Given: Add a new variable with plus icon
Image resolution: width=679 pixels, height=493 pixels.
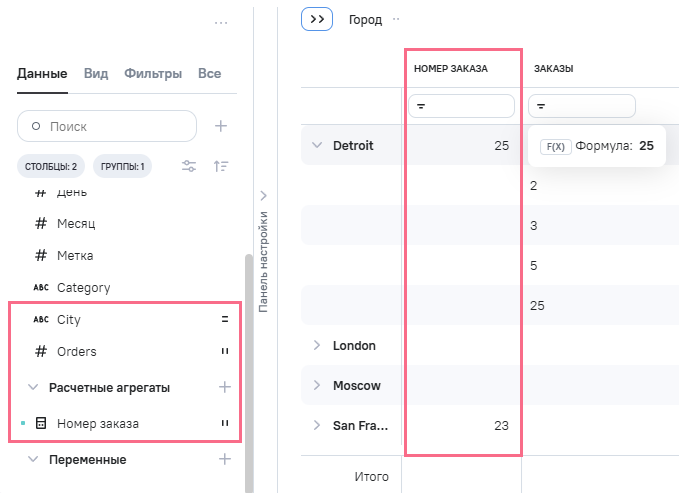Looking at the screenshot, I should (x=225, y=459).
